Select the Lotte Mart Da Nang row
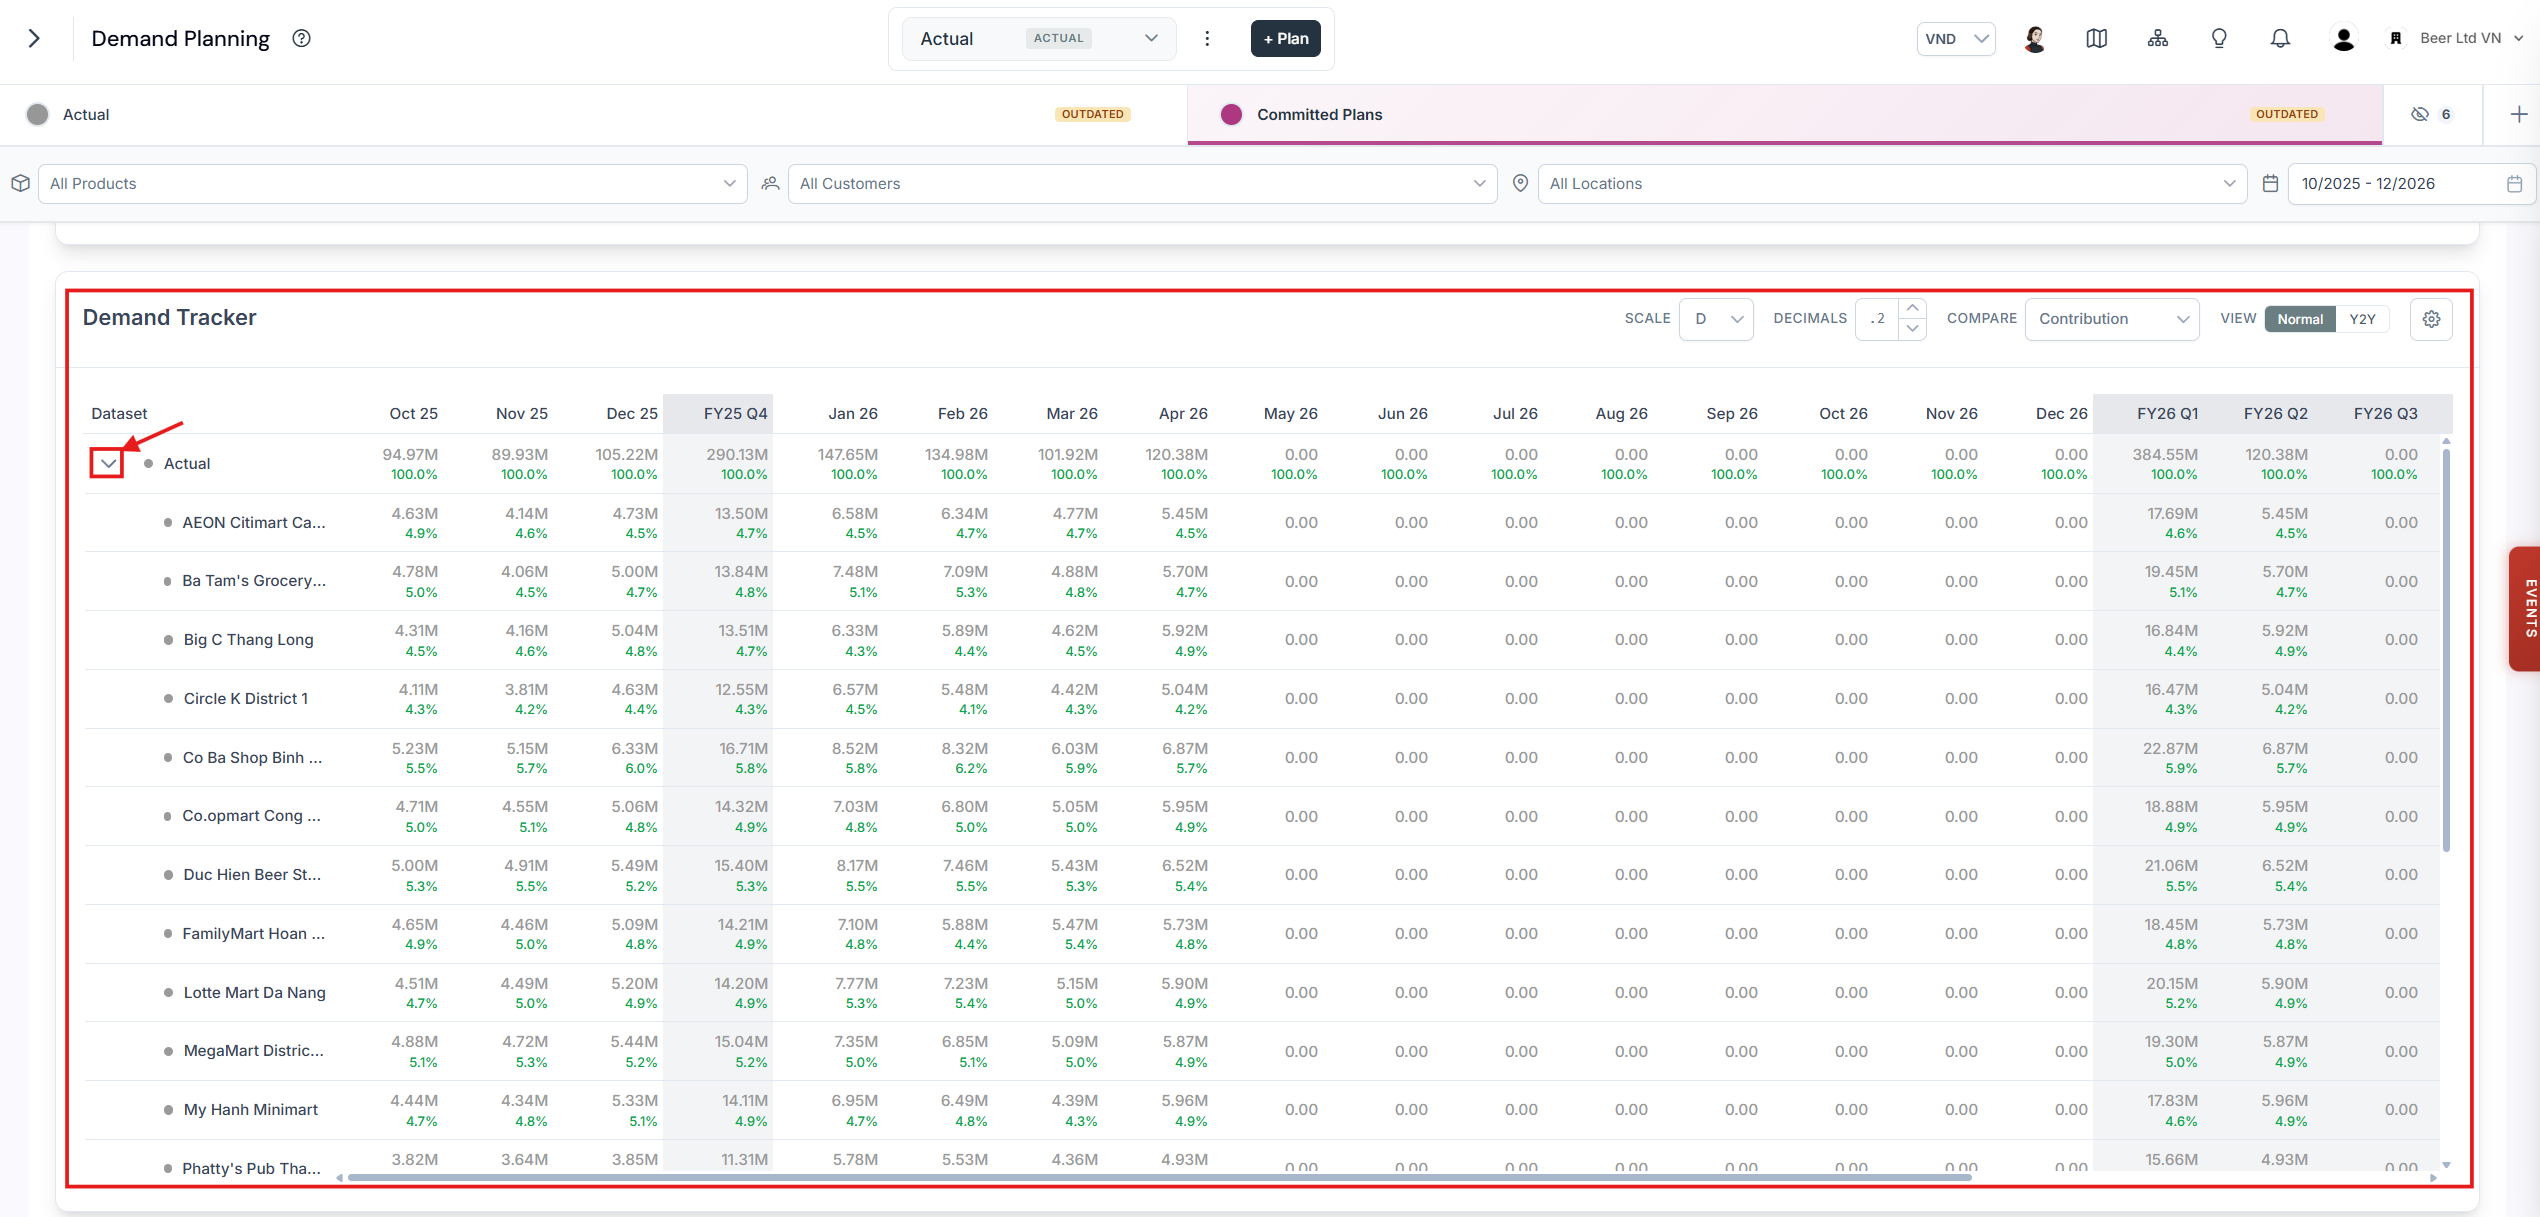Image resolution: width=2540 pixels, height=1217 pixels. tap(1262, 992)
